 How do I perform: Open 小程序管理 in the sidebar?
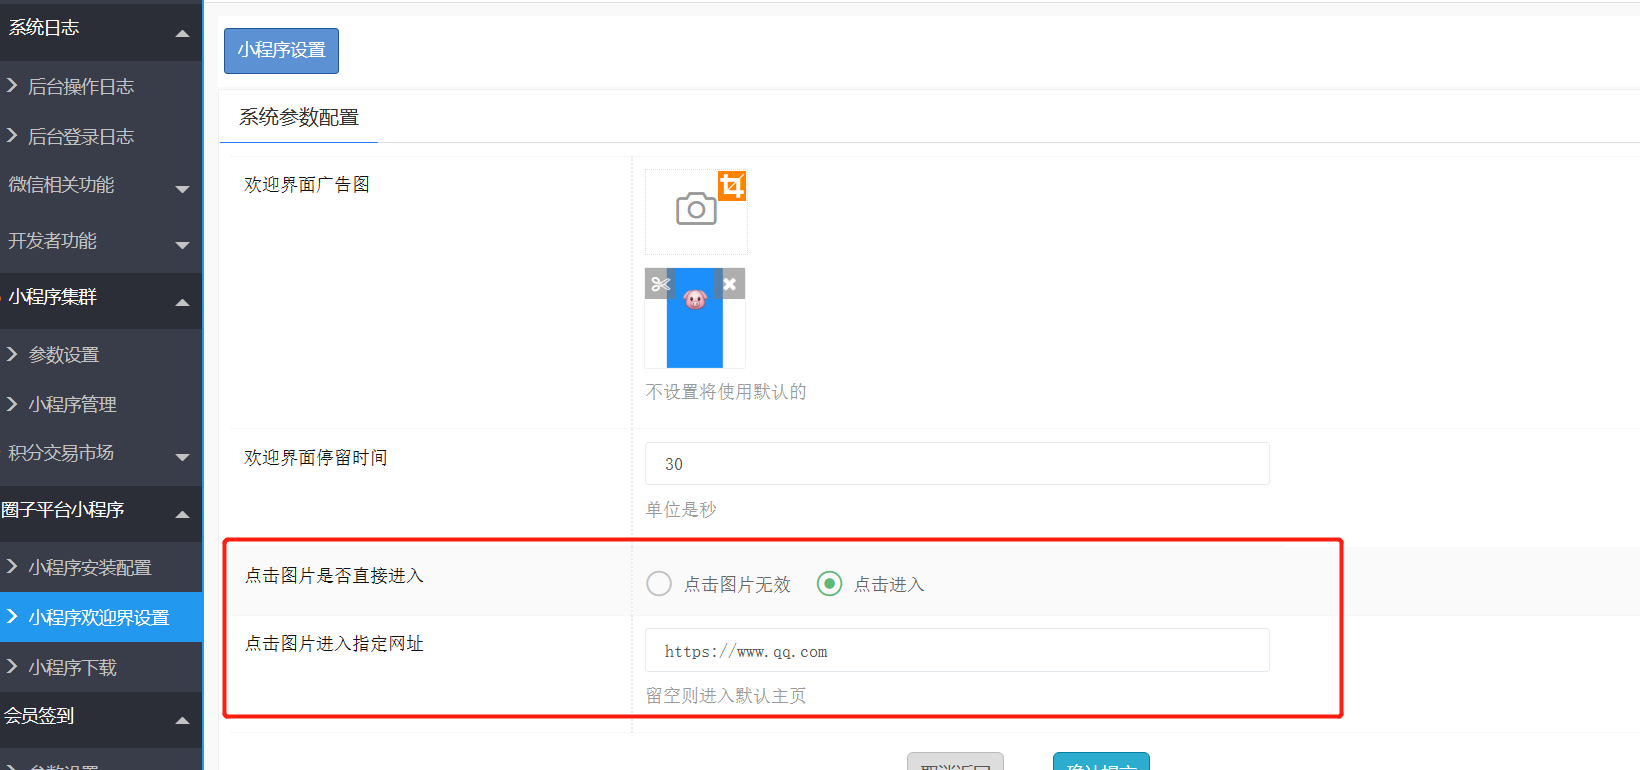pos(72,405)
